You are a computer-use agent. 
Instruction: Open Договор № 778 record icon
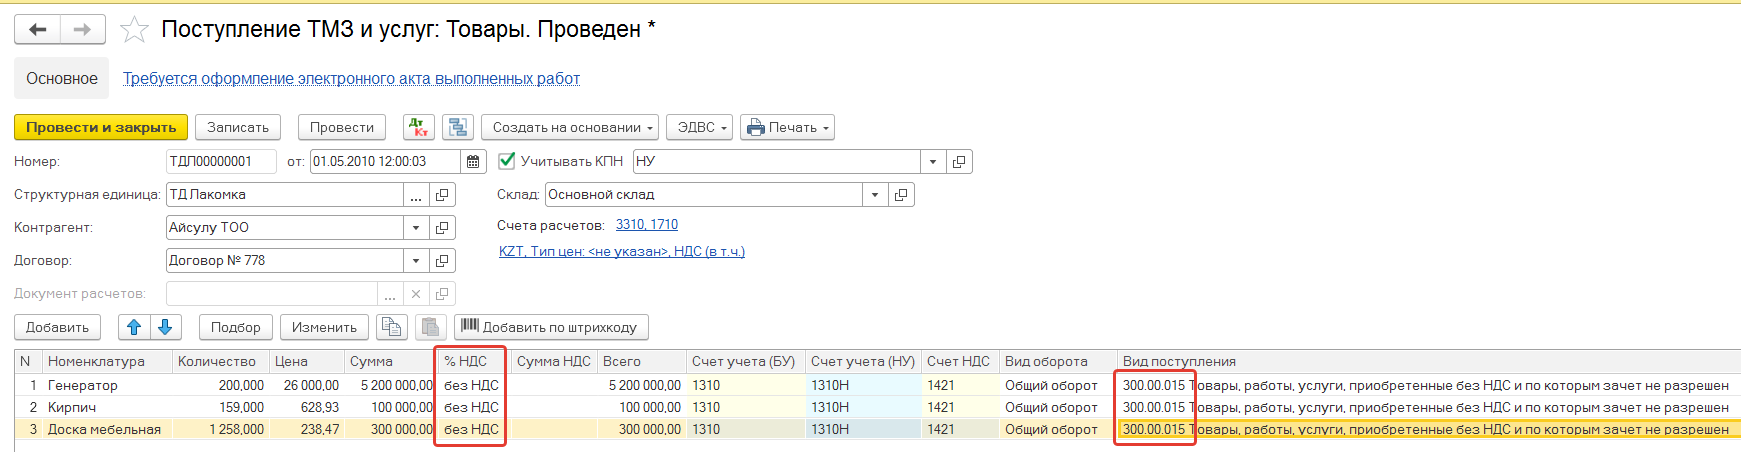[442, 260]
